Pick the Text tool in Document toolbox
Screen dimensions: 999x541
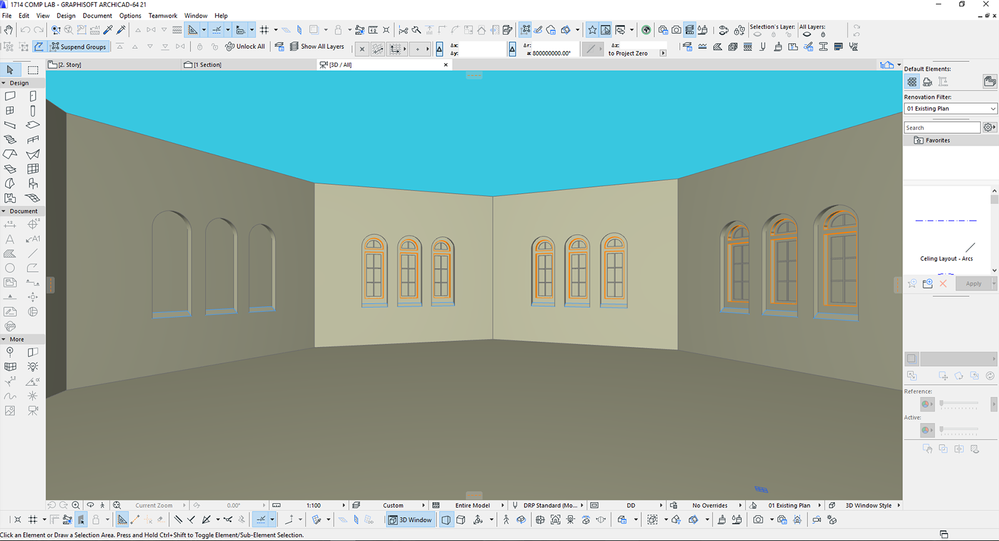[x=11, y=240]
